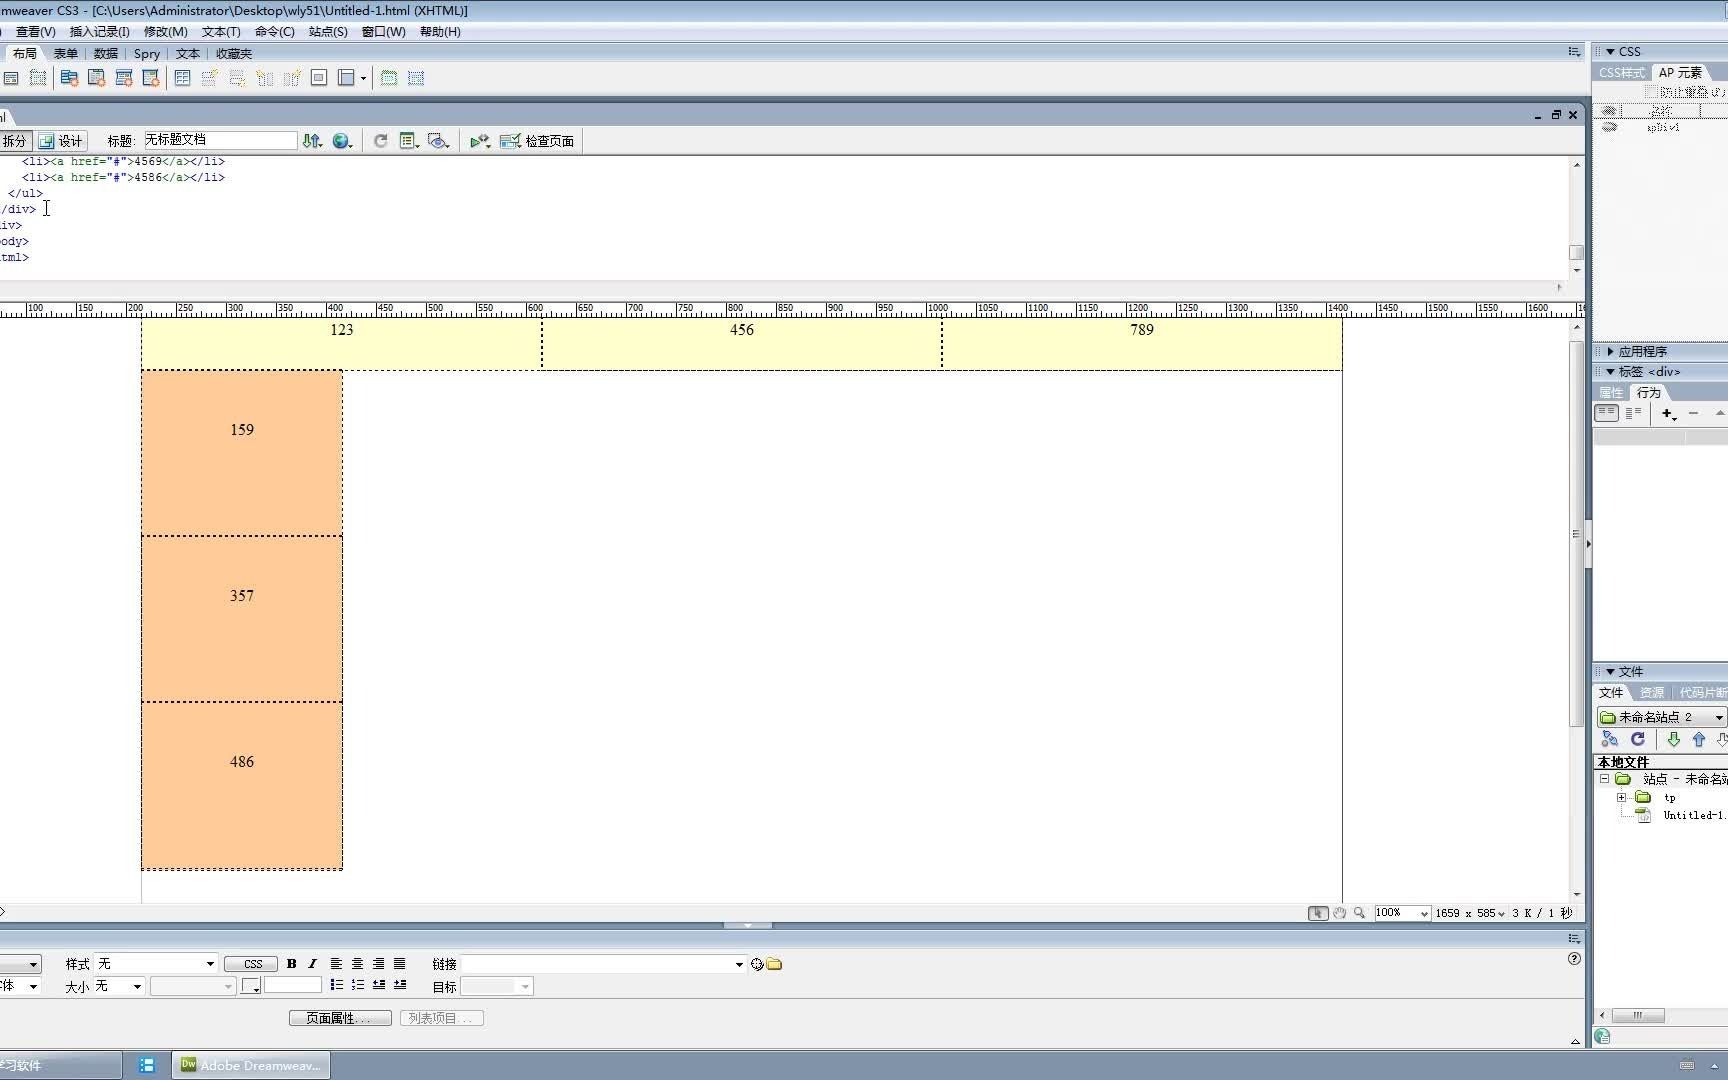The height and width of the screenshot is (1080, 1728).
Task: Open the 帮助(H) Help menu
Action: (440, 31)
